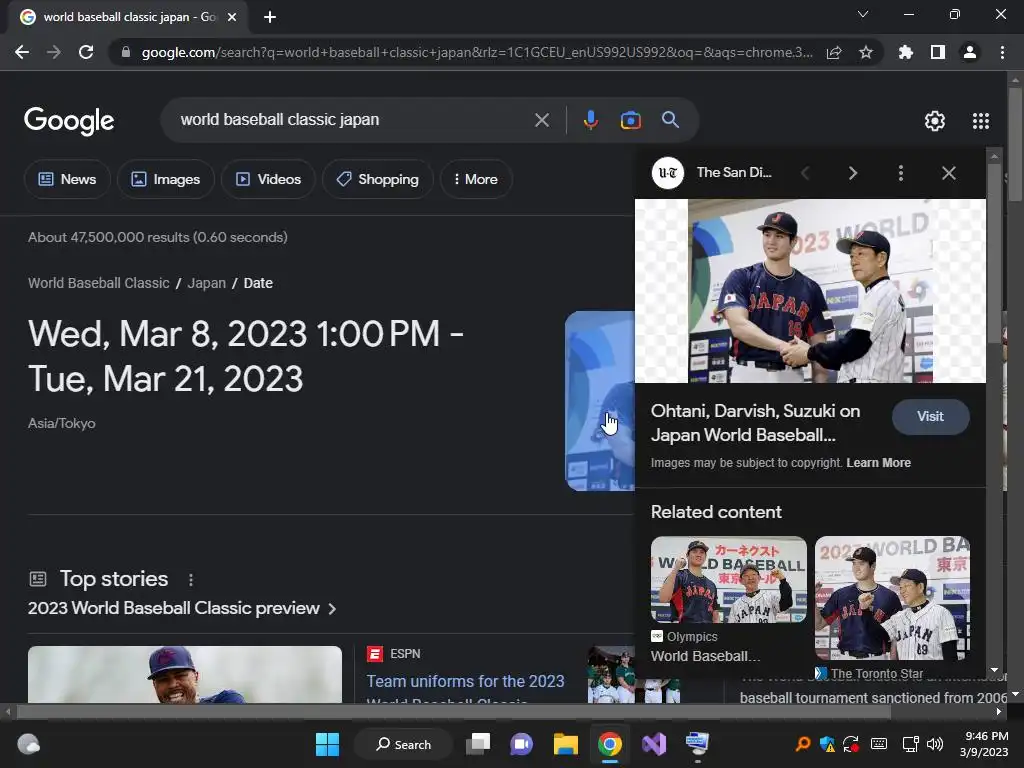
Task: Click the share page icon in address bar
Action: (834, 53)
